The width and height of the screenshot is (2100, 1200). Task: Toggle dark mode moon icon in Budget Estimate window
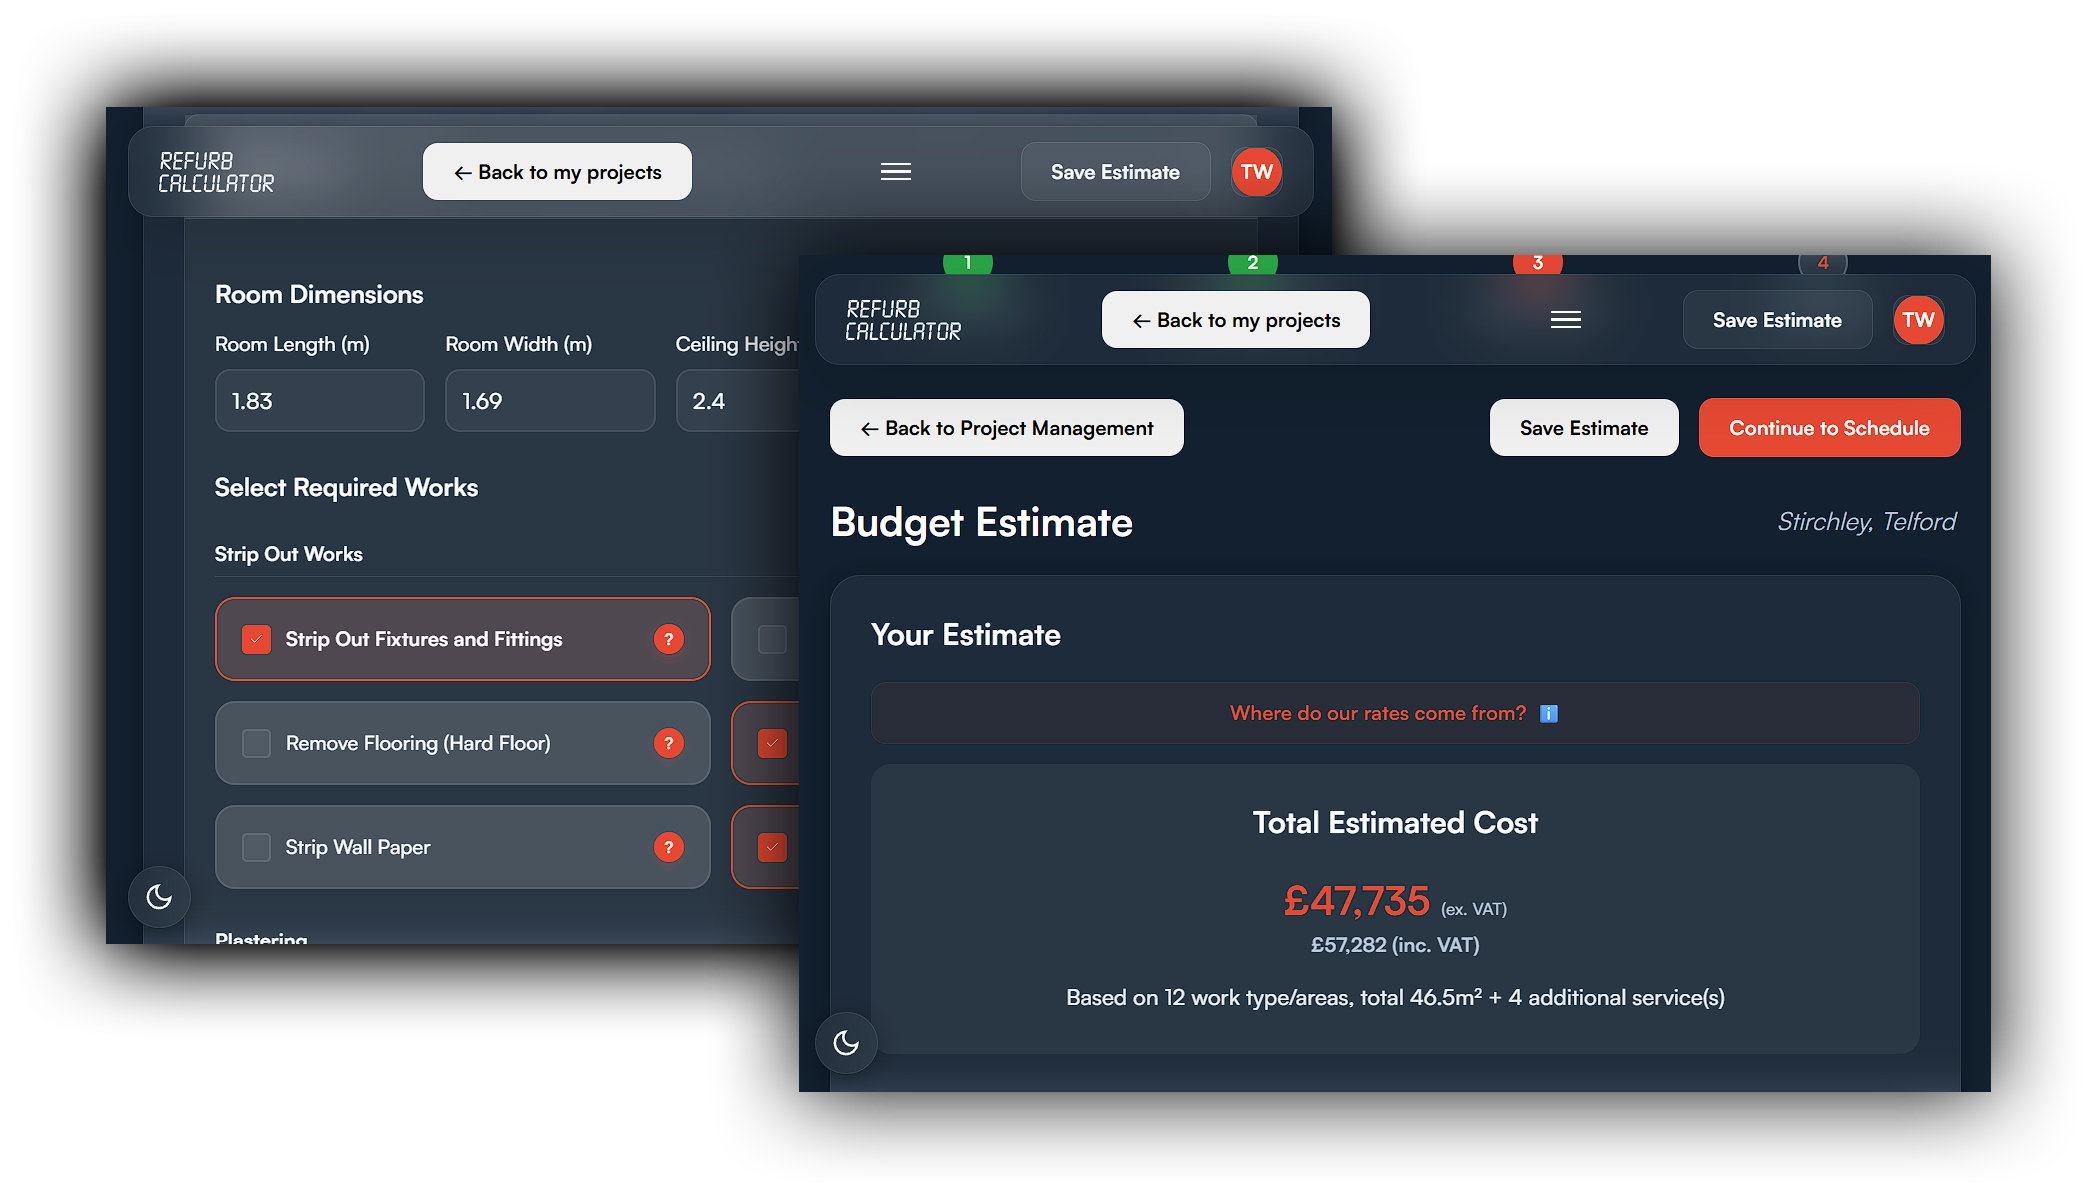click(x=846, y=1043)
